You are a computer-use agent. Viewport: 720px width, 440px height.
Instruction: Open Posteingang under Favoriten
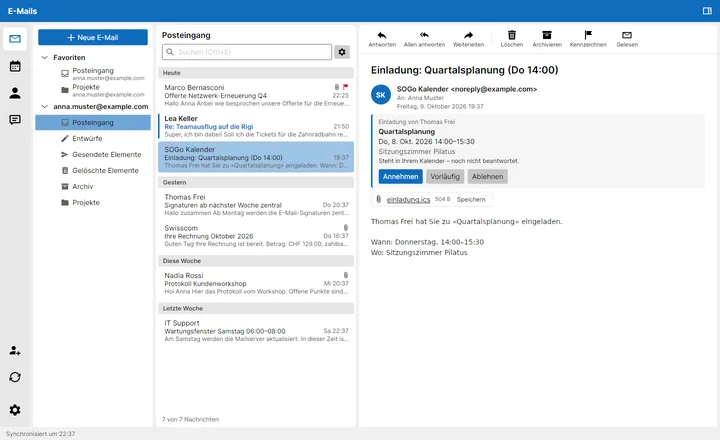[93, 73]
